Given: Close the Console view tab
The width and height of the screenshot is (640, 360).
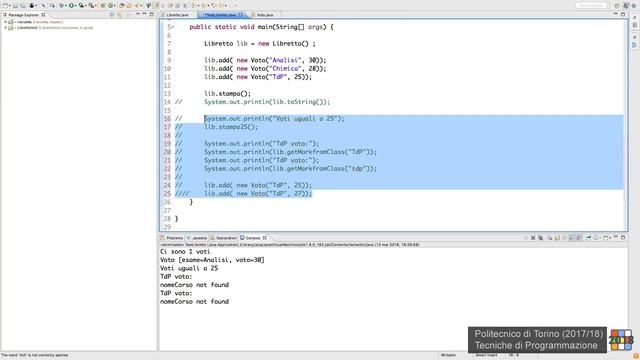Looking at the screenshot, I should (264, 238).
